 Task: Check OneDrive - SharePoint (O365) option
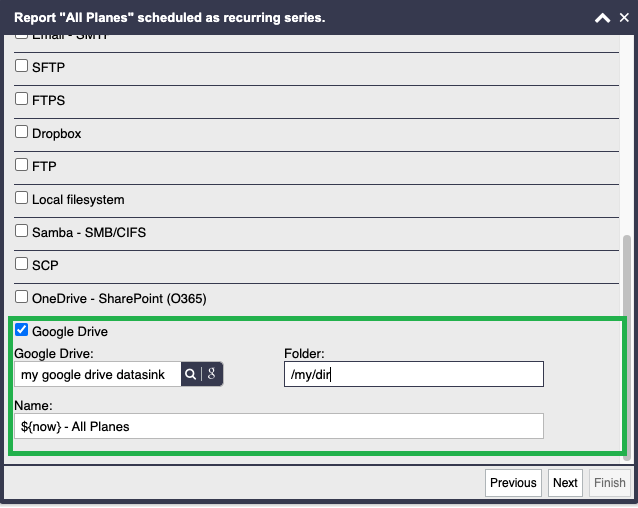point(21,297)
